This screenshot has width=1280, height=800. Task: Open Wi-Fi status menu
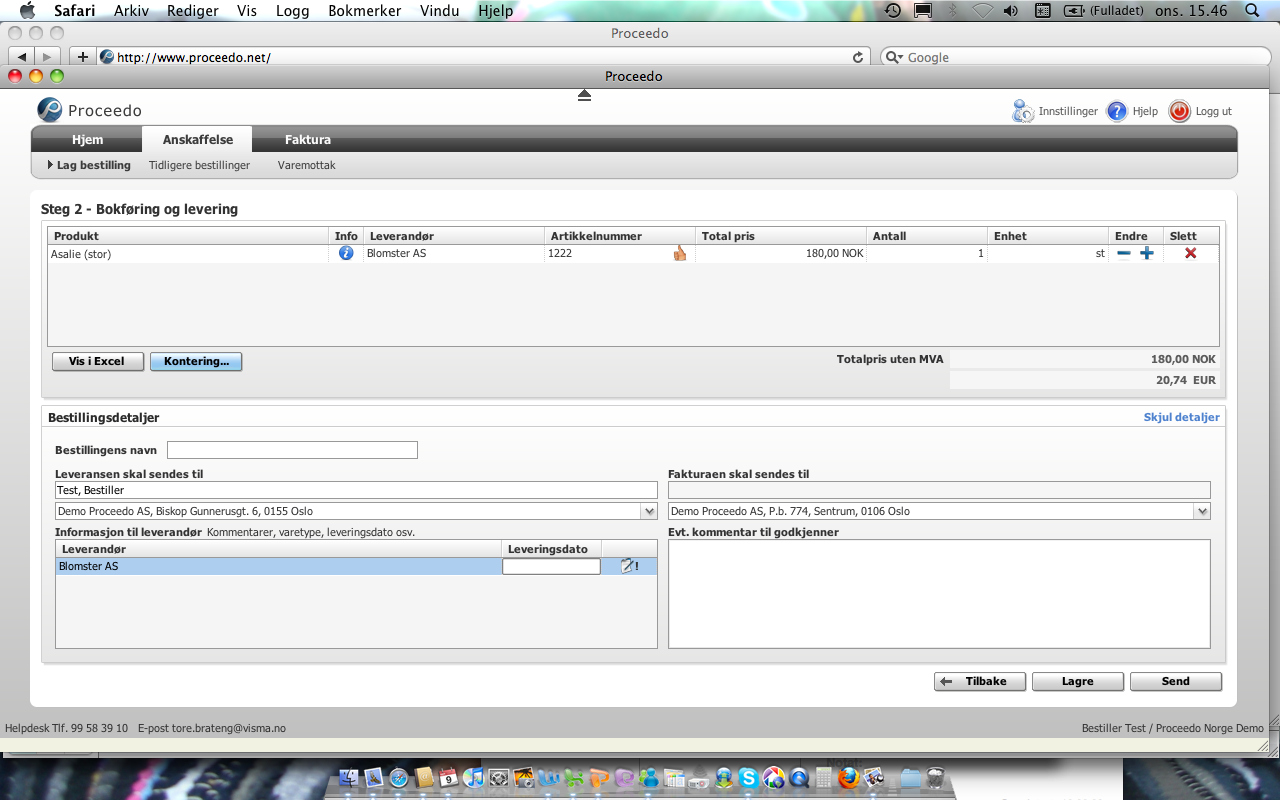pos(983,11)
